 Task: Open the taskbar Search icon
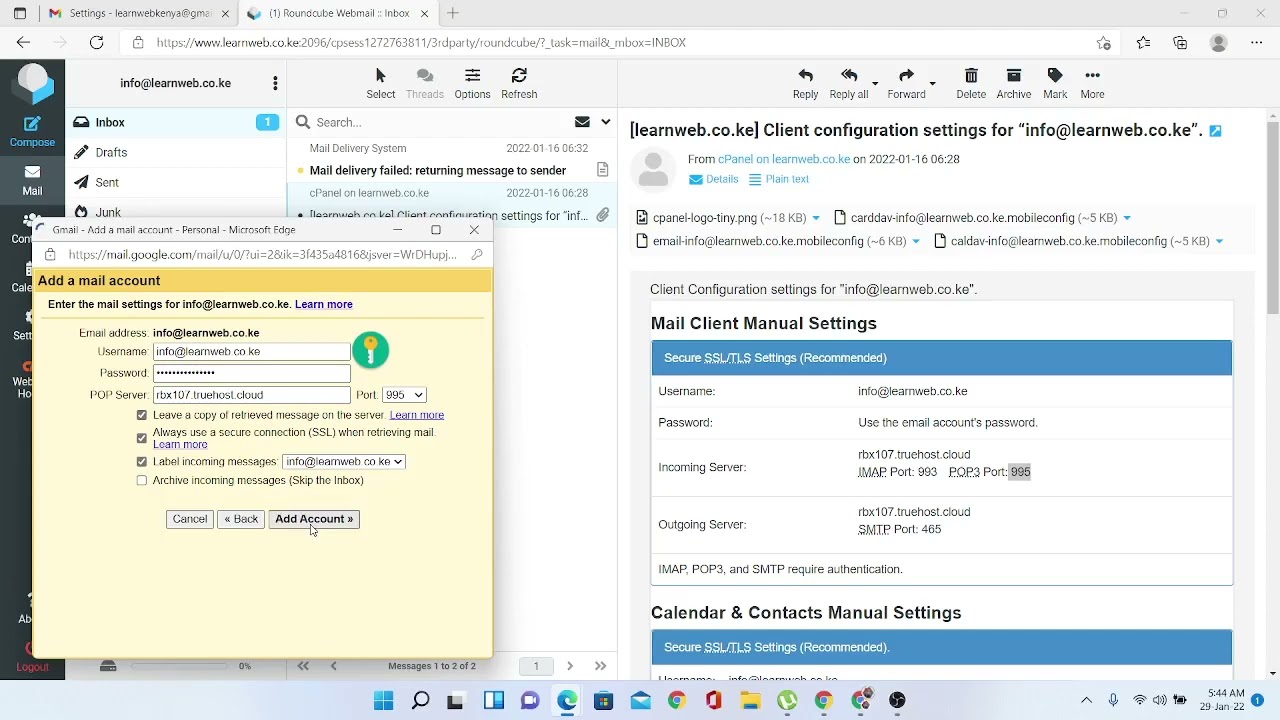click(x=420, y=700)
